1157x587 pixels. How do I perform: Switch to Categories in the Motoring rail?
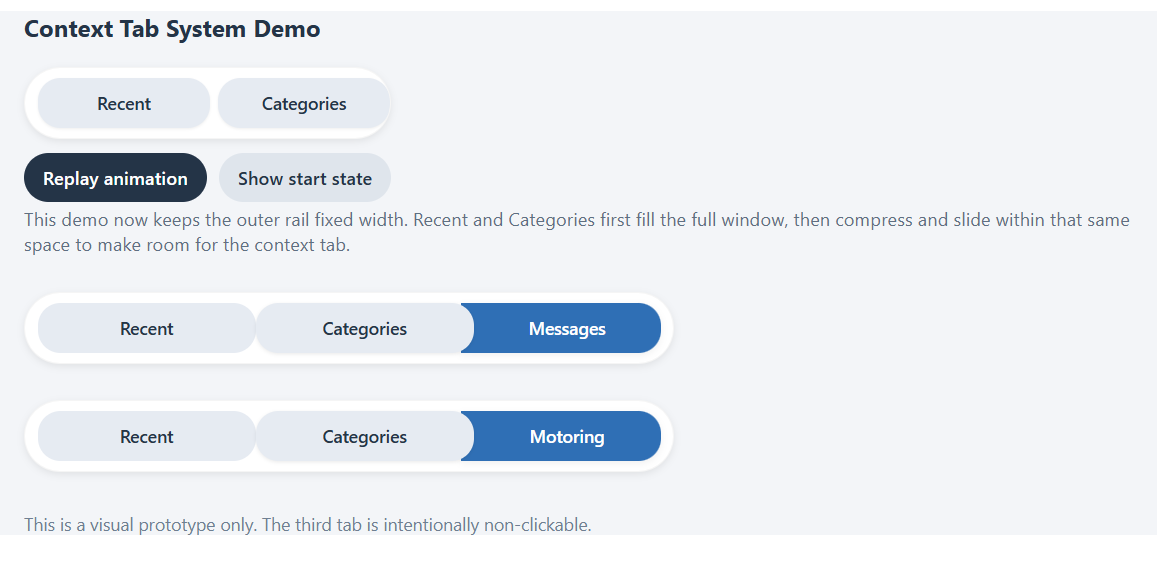click(x=364, y=437)
